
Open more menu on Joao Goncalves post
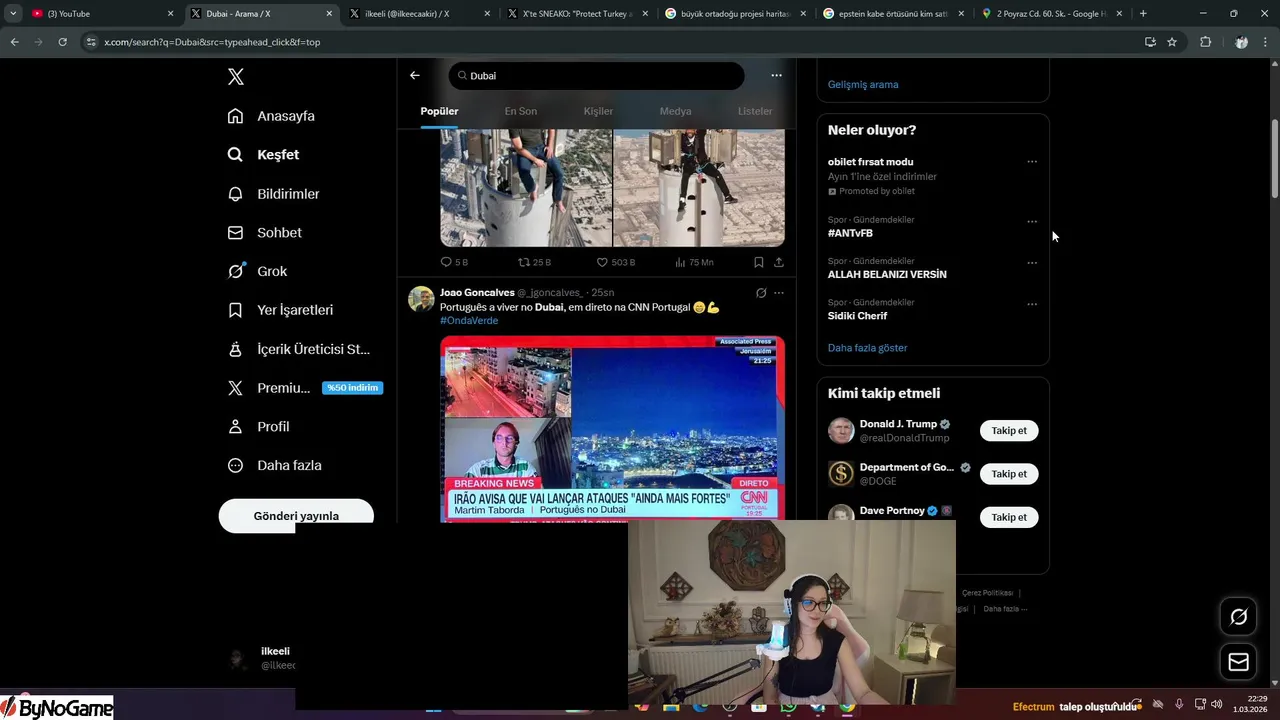tap(779, 293)
